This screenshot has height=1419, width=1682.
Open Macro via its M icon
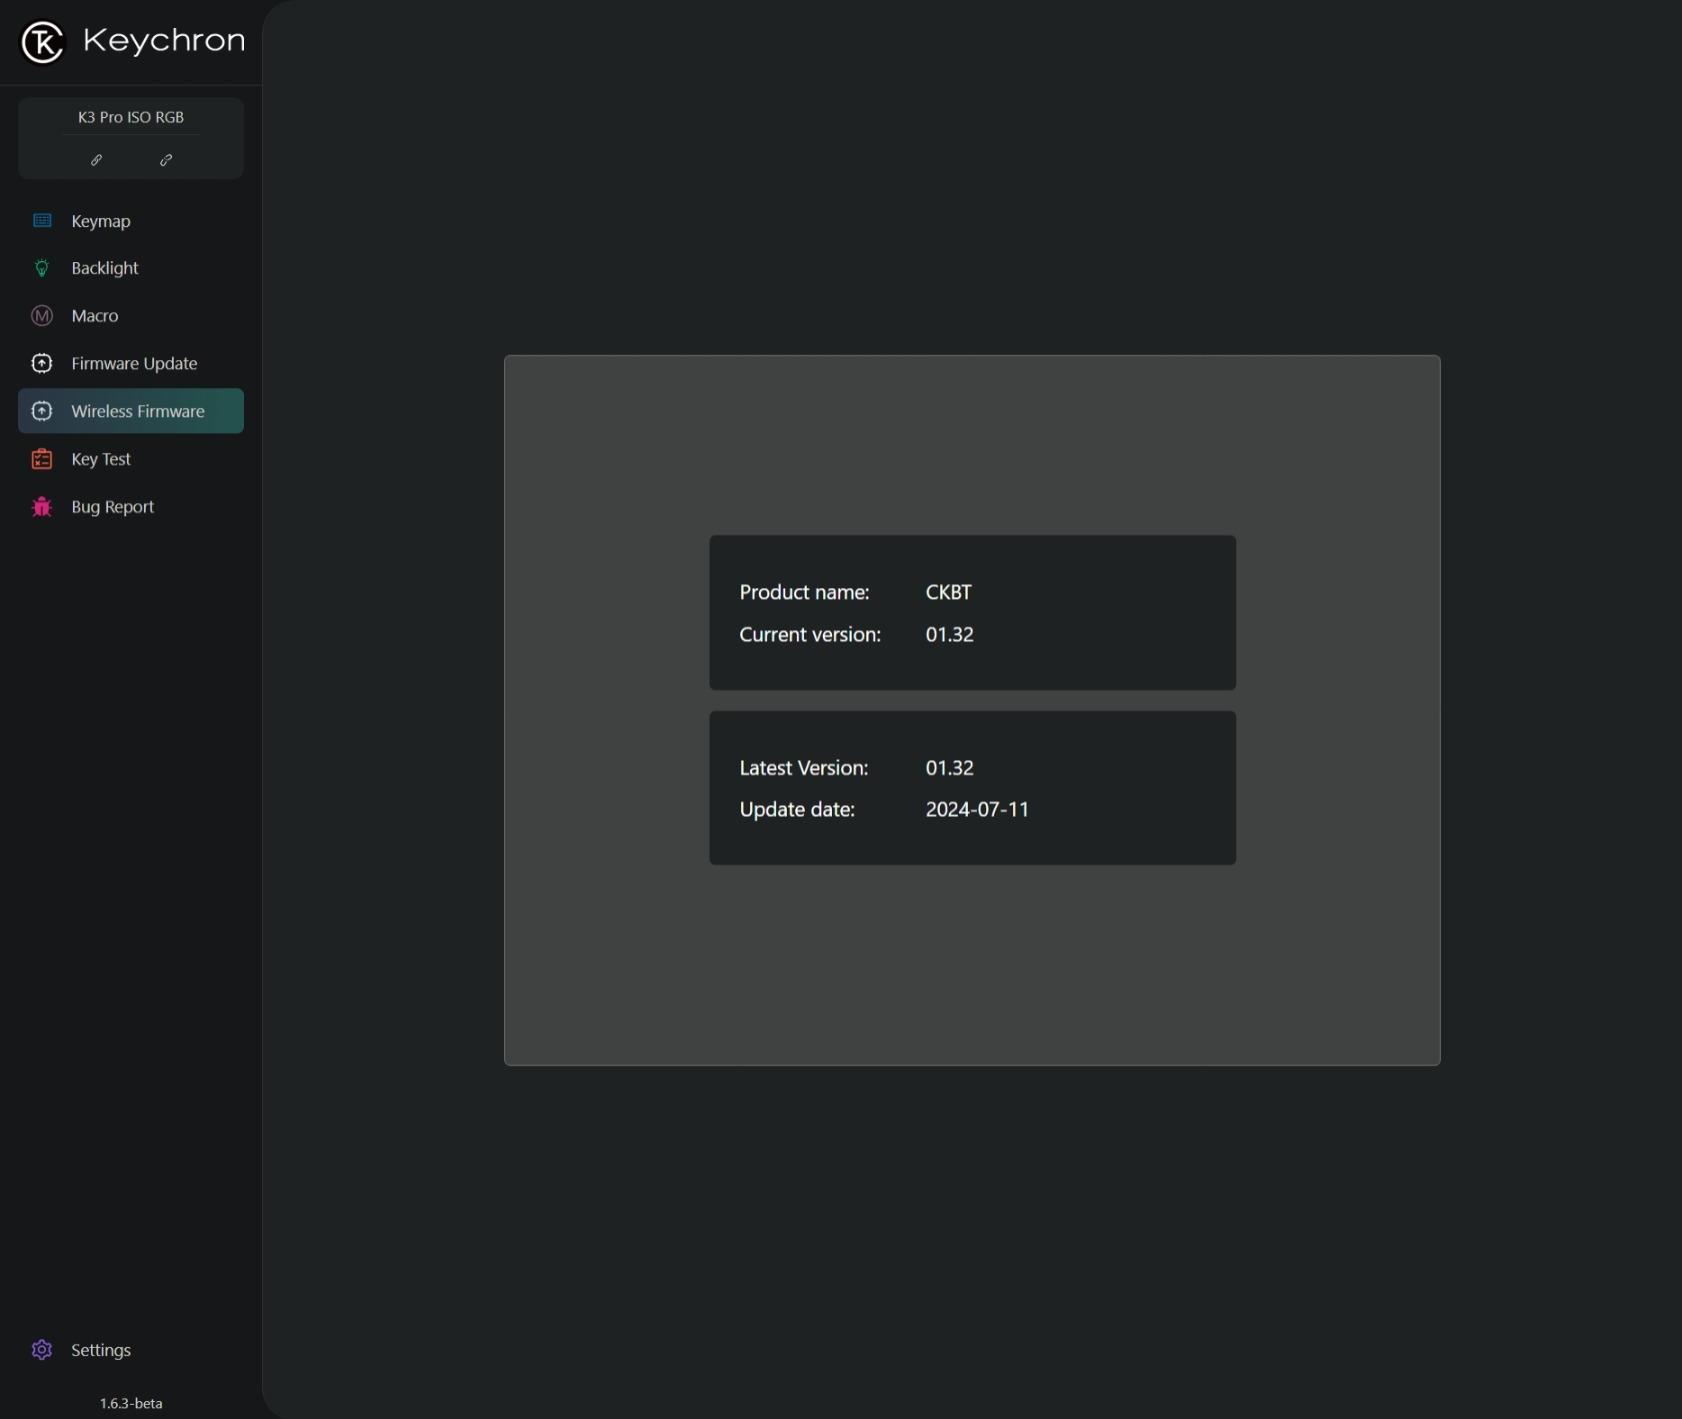(x=42, y=316)
